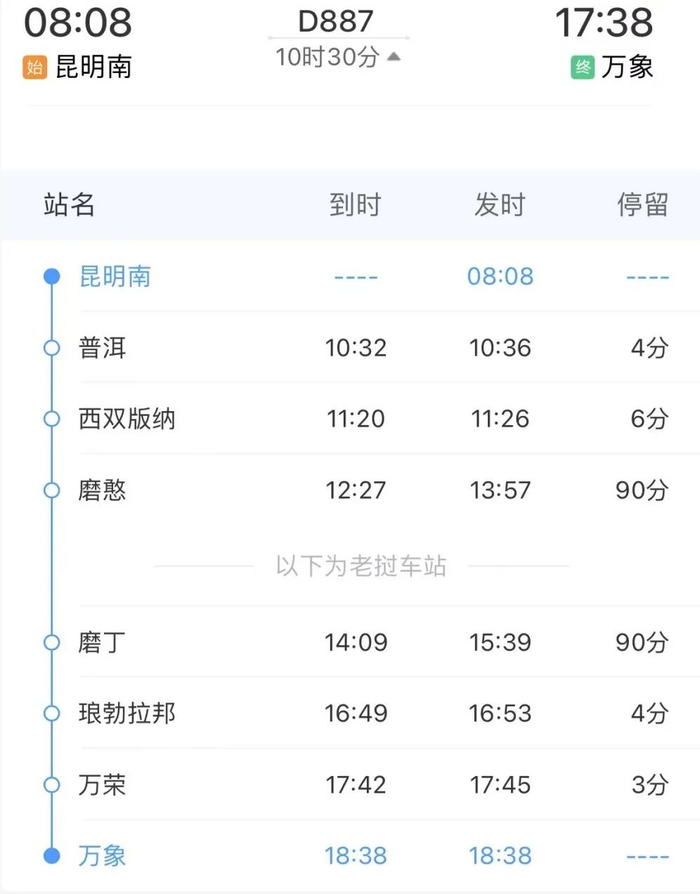700x894 pixels.
Task: Click the 琅勃拉邦 stop circle marker
Action: click(x=52, y=714)
